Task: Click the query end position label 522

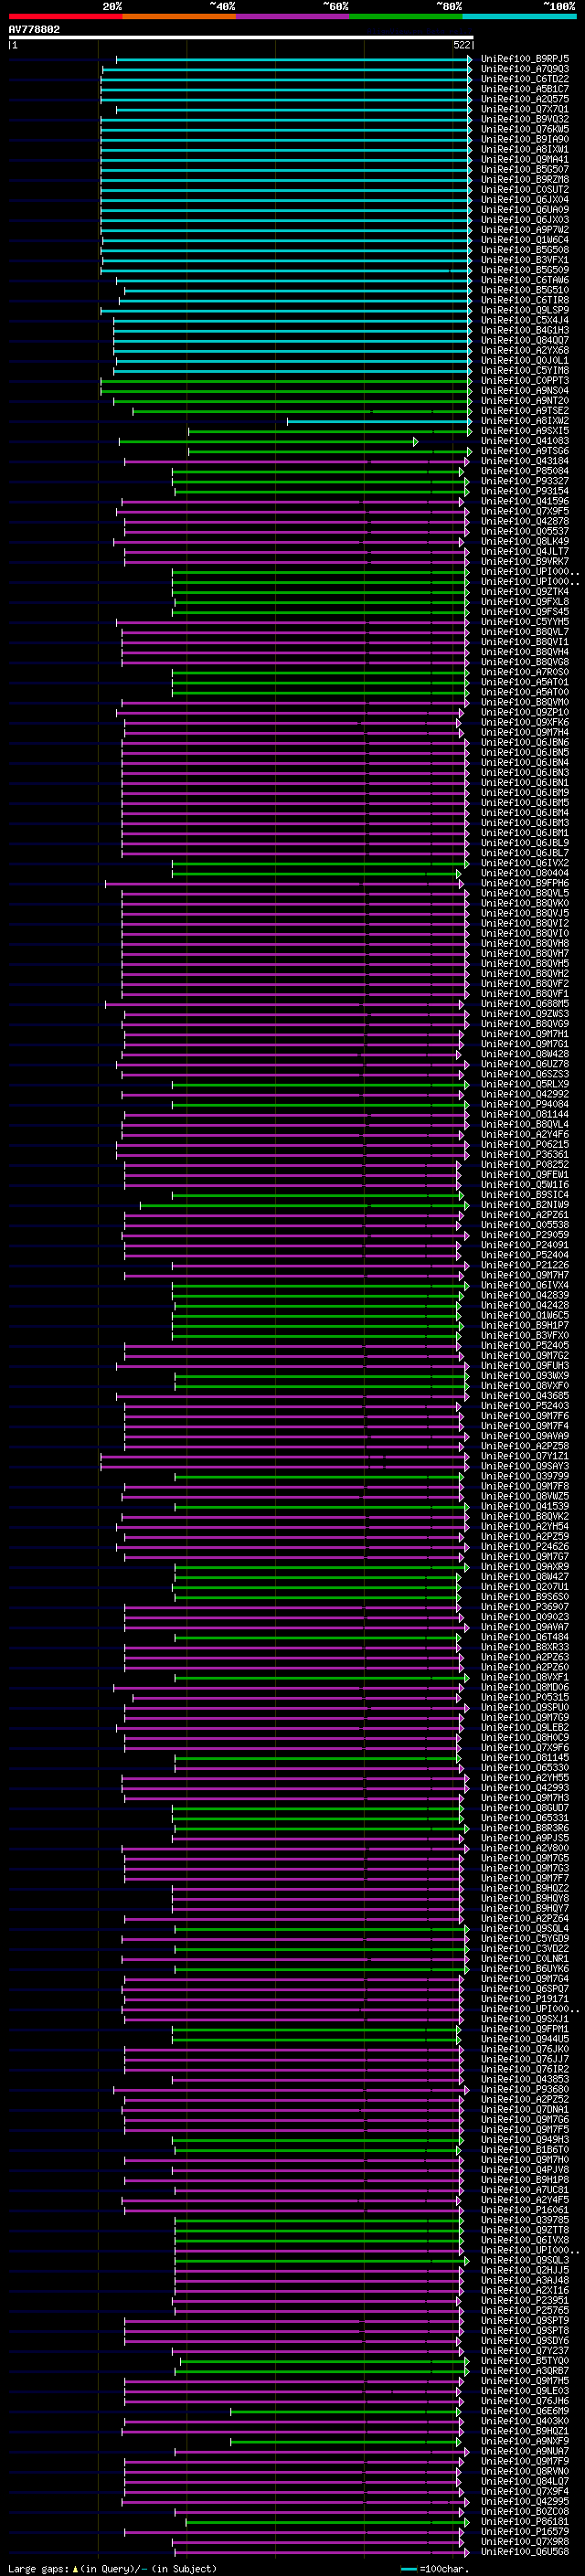Action: (462, 46)
